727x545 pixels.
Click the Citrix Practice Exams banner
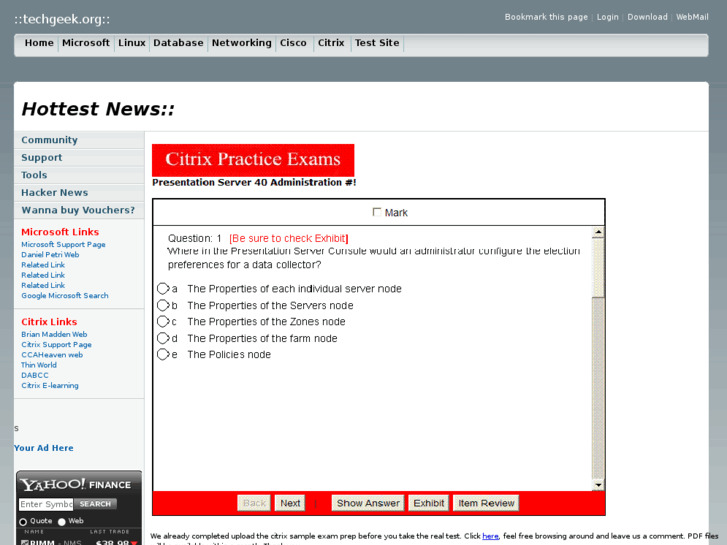pos(253,160)
